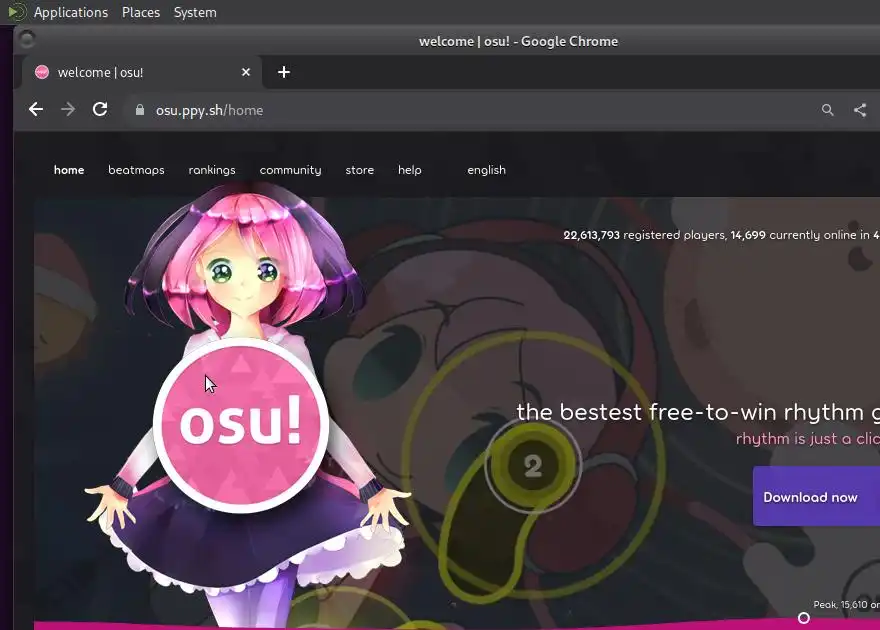Click the Applications menu logo icon

tap(16, 12)
